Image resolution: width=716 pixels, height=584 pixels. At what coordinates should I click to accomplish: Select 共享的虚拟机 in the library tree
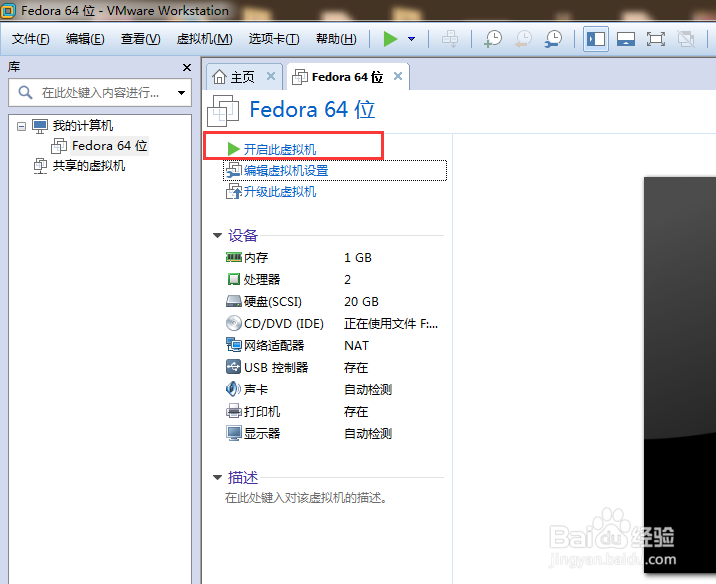click(x=89, y=166)
